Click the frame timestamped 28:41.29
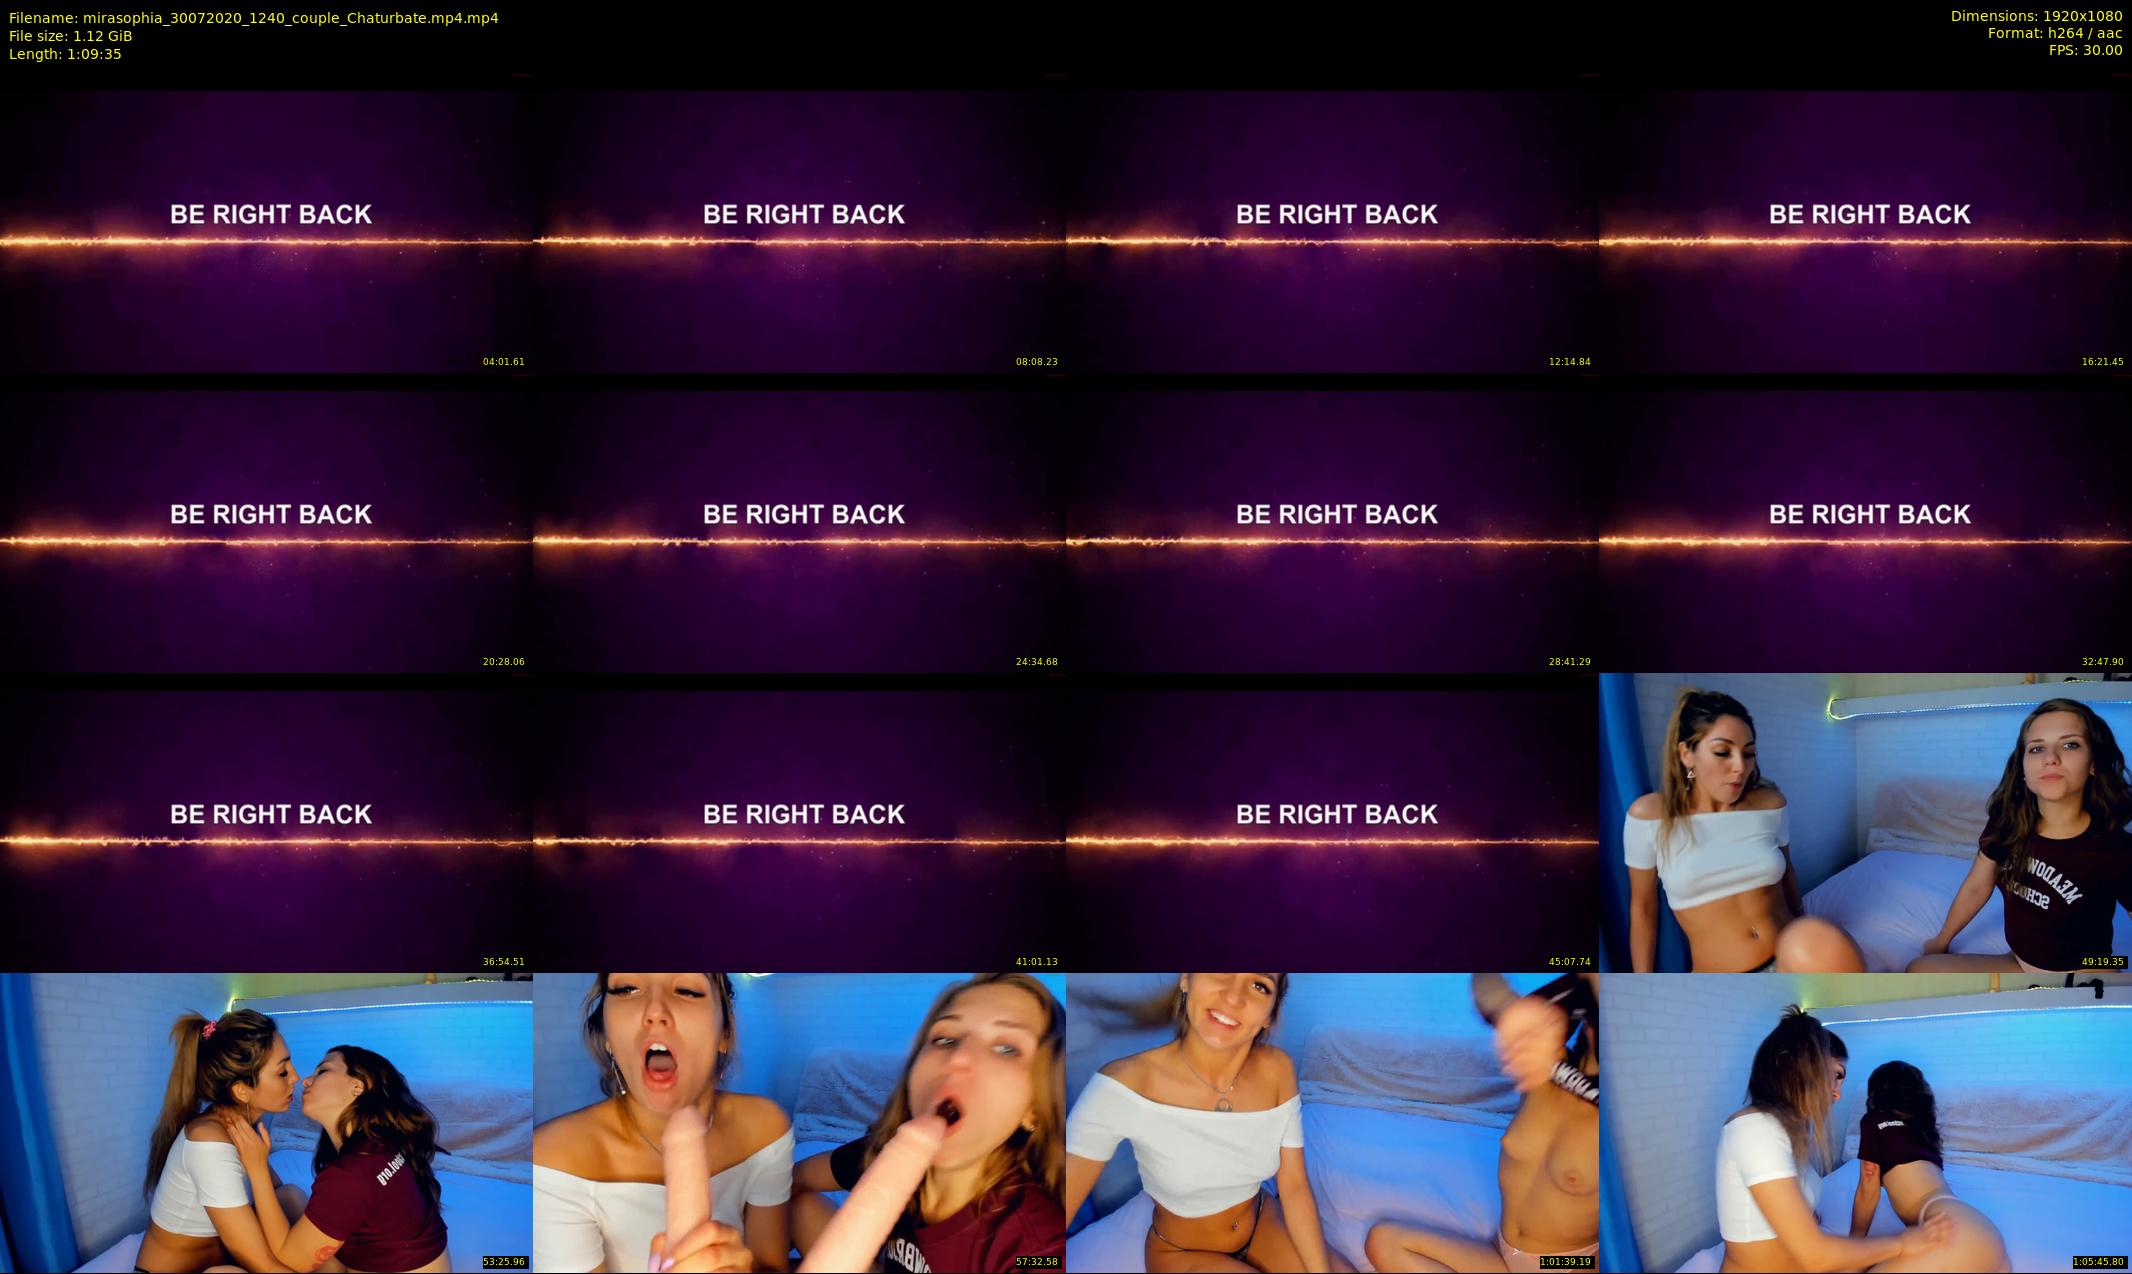Screen dimensions: 2132x1274 point(1332,523)
